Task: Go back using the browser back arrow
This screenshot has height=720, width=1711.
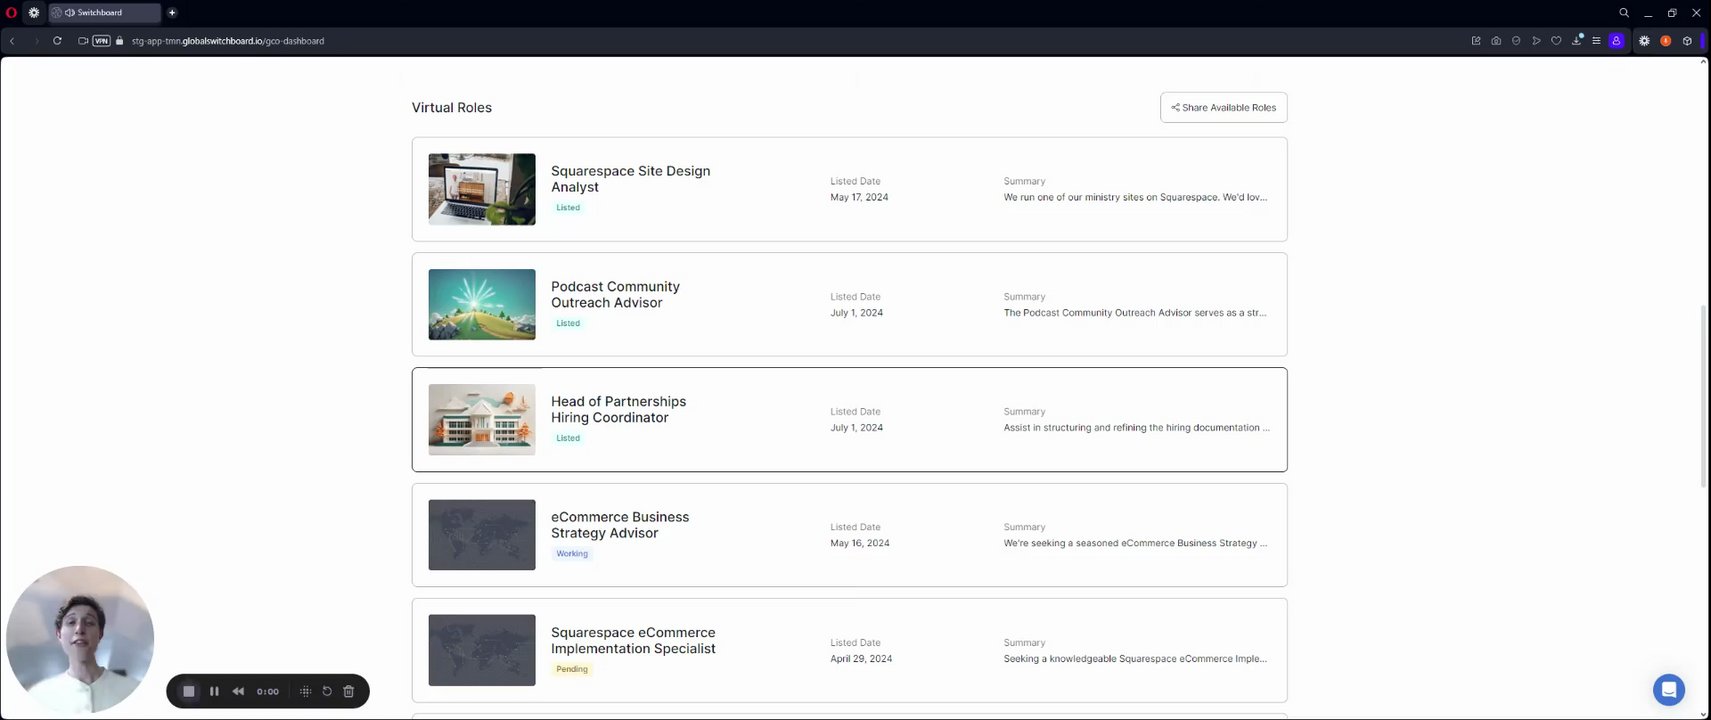Action: [12, 41]
